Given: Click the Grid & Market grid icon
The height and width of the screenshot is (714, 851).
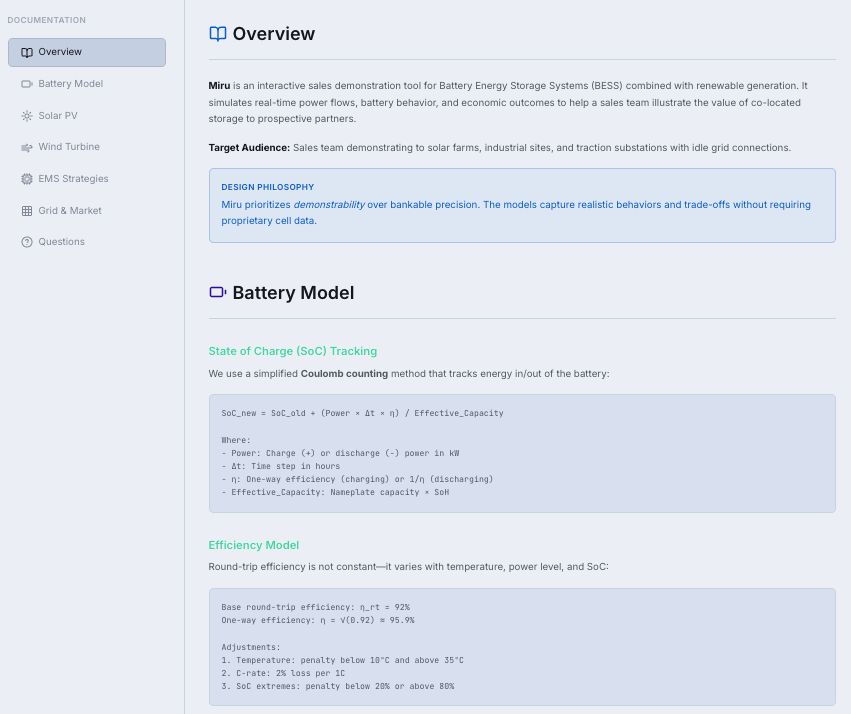Looking at the screenshot, I should pyautogui.click(x=27, y=211).
